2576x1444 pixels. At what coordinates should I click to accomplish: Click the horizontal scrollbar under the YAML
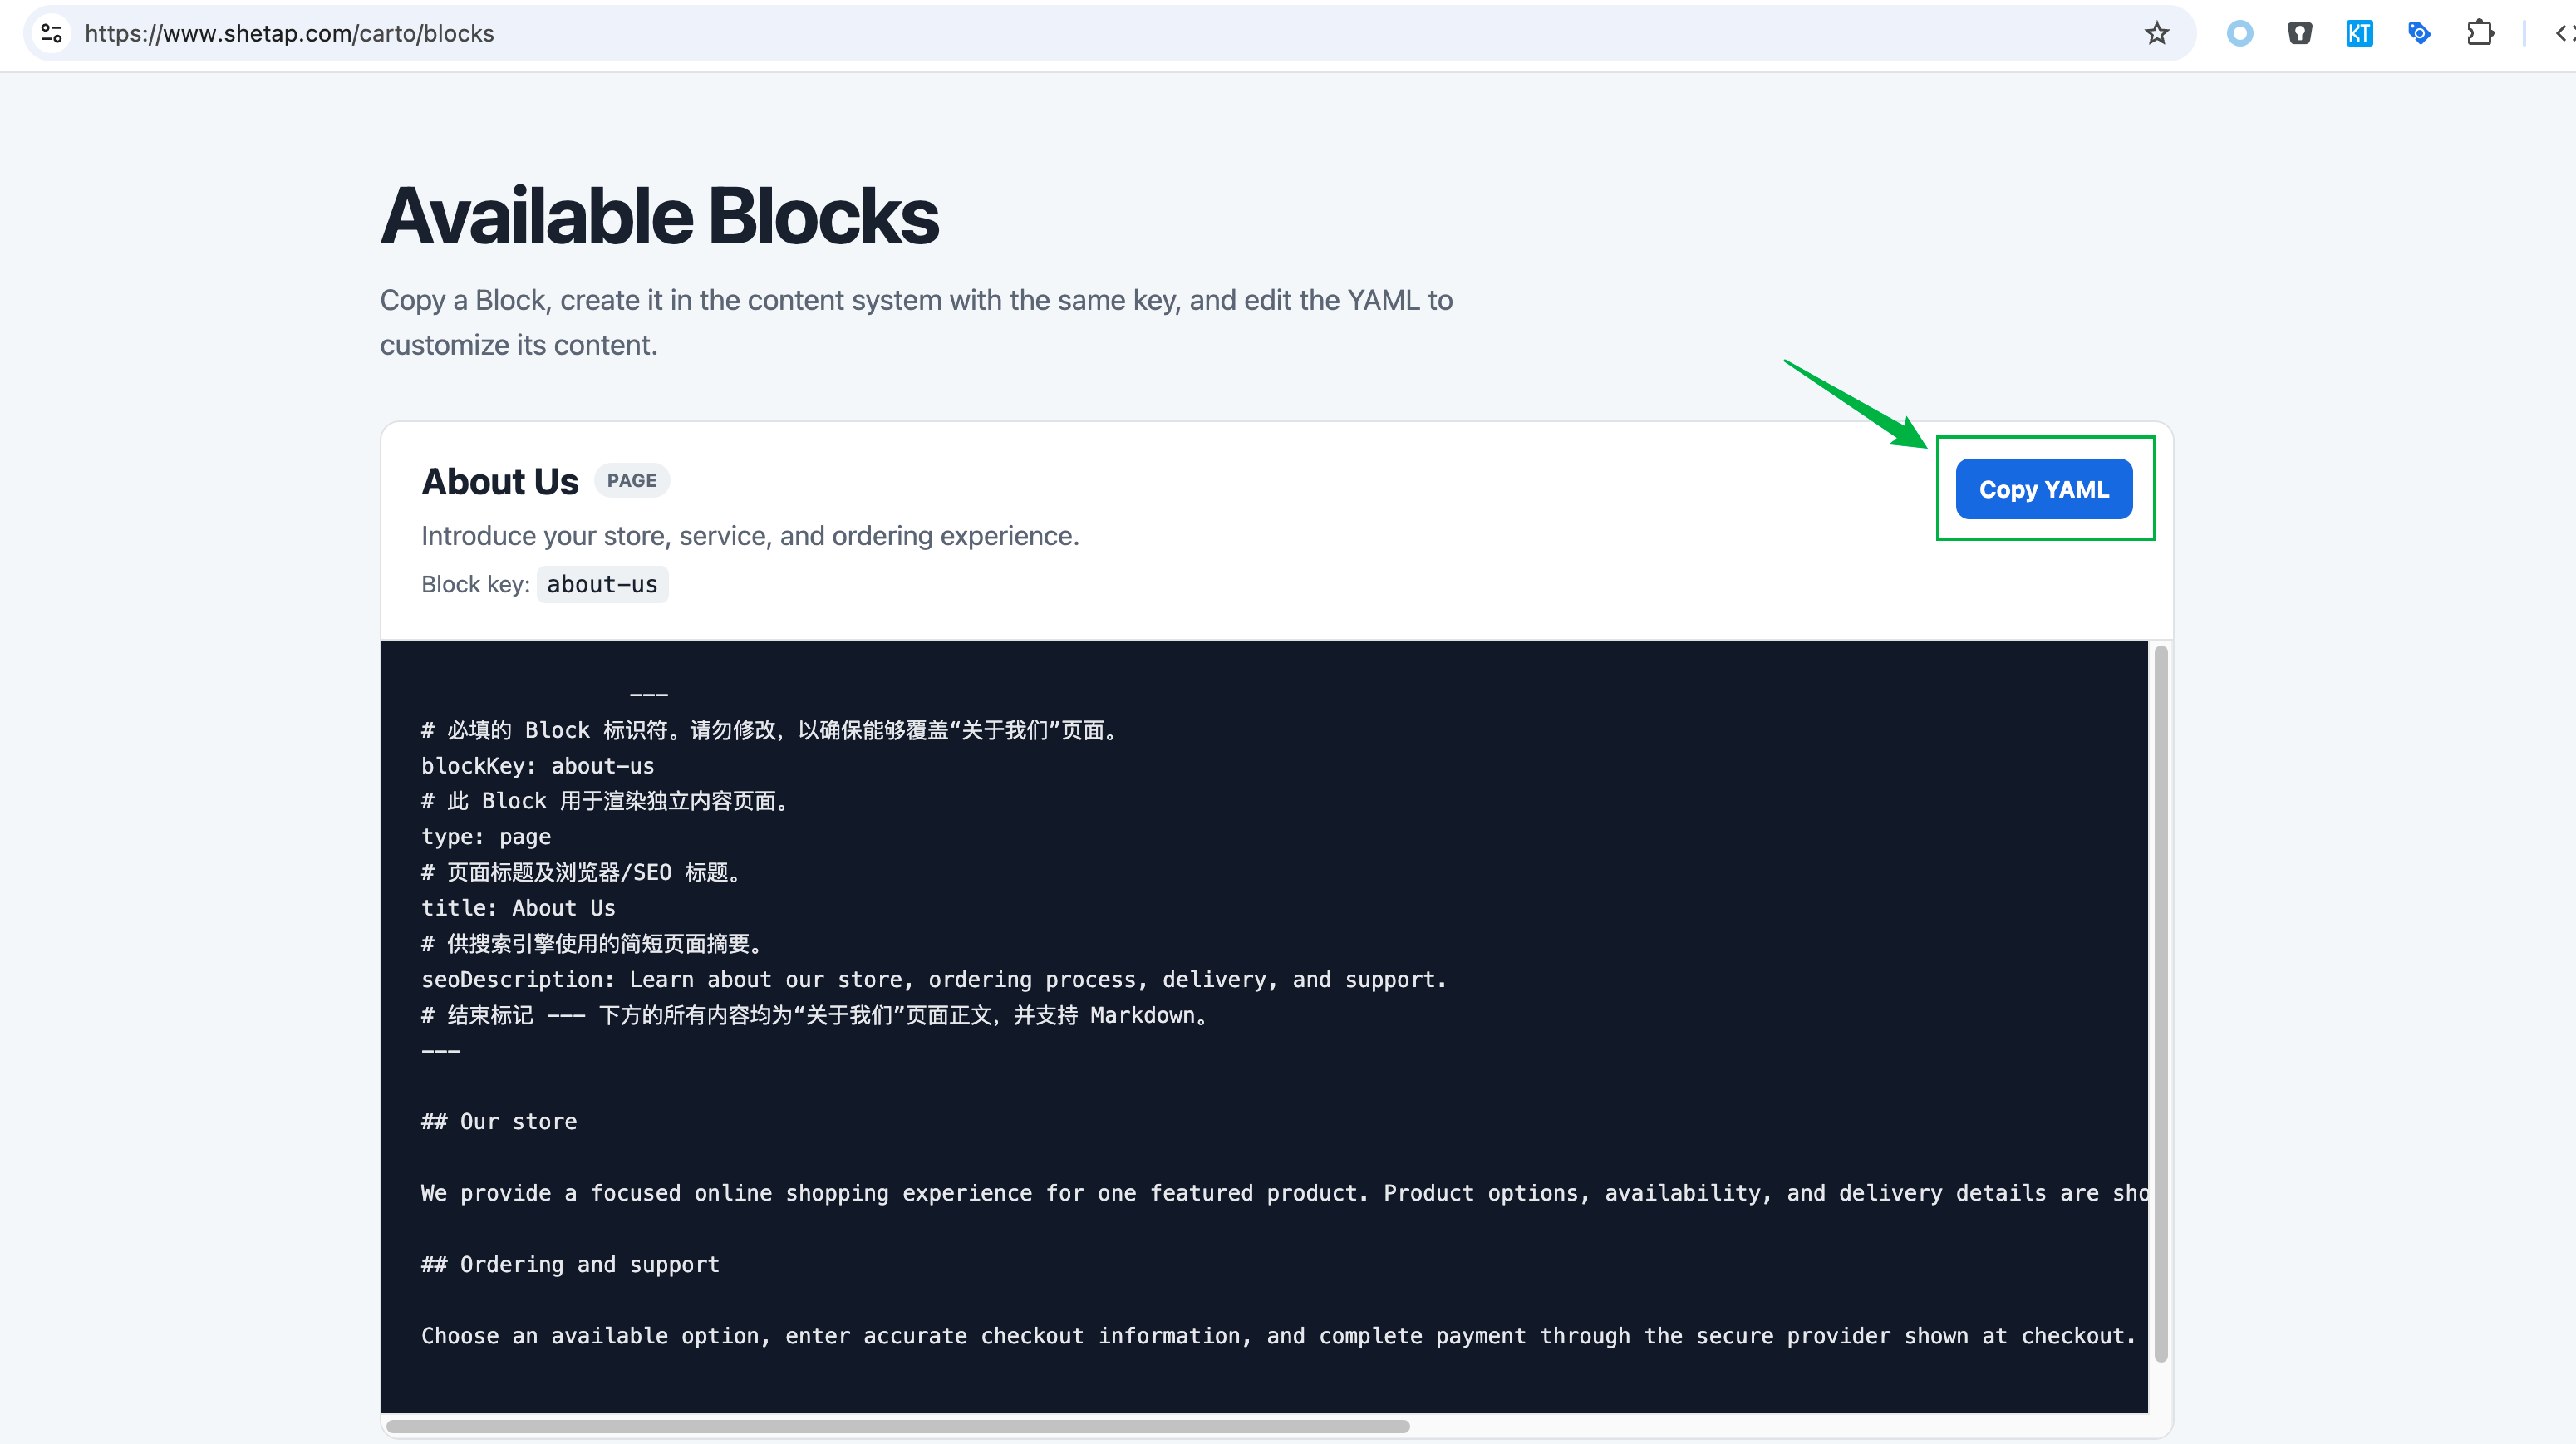pos(897,1426)
